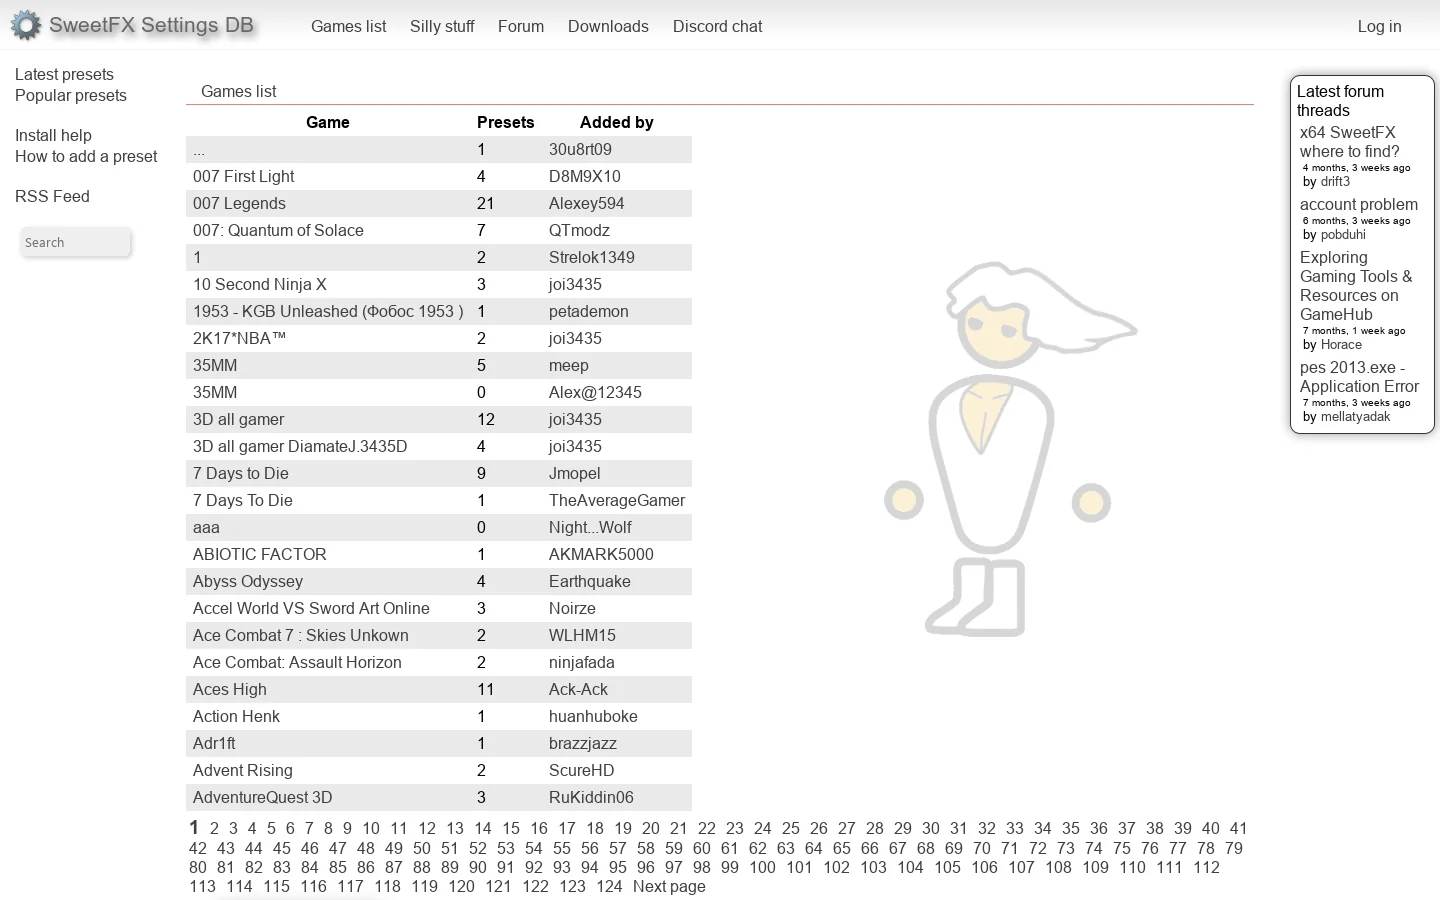The image size is (1440, 900).
Task: Open 10 Second Ninja X entry
Action: coord(260,284)
